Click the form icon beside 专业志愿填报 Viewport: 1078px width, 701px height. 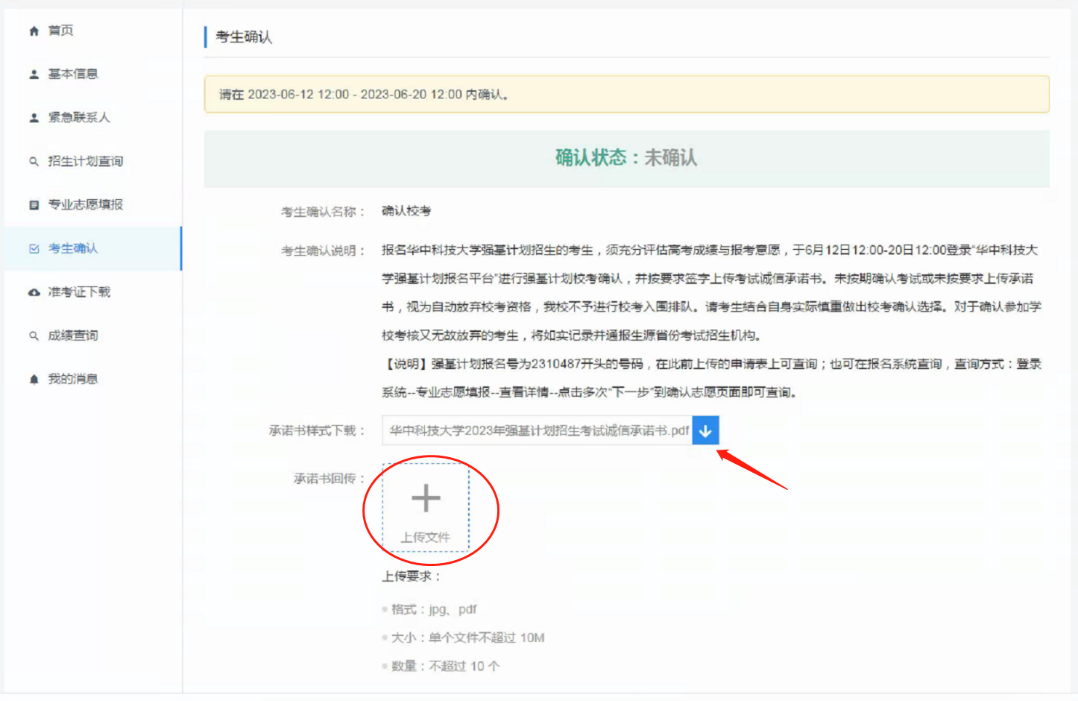tap(34, 205)
